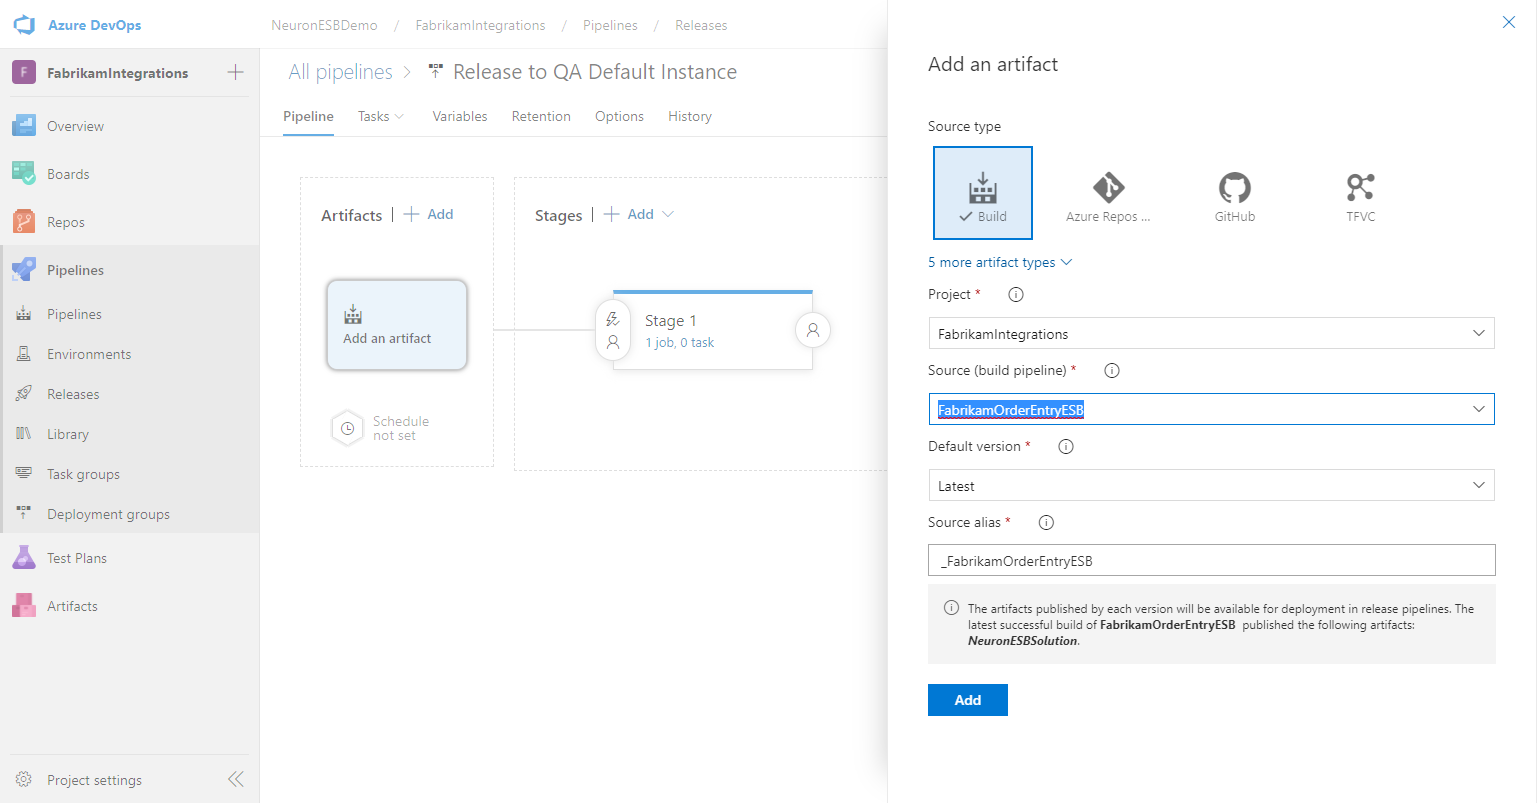
Task: Click the Schedule not set label
Action: [401, 428]
